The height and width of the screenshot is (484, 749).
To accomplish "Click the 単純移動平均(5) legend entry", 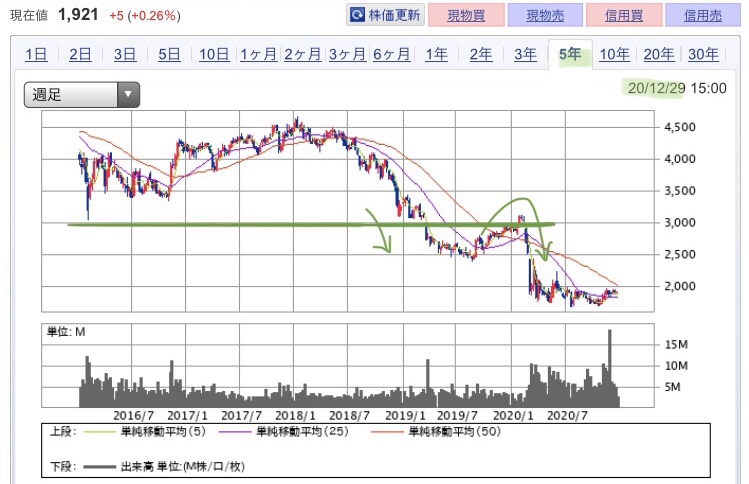I will coord(144,432).
